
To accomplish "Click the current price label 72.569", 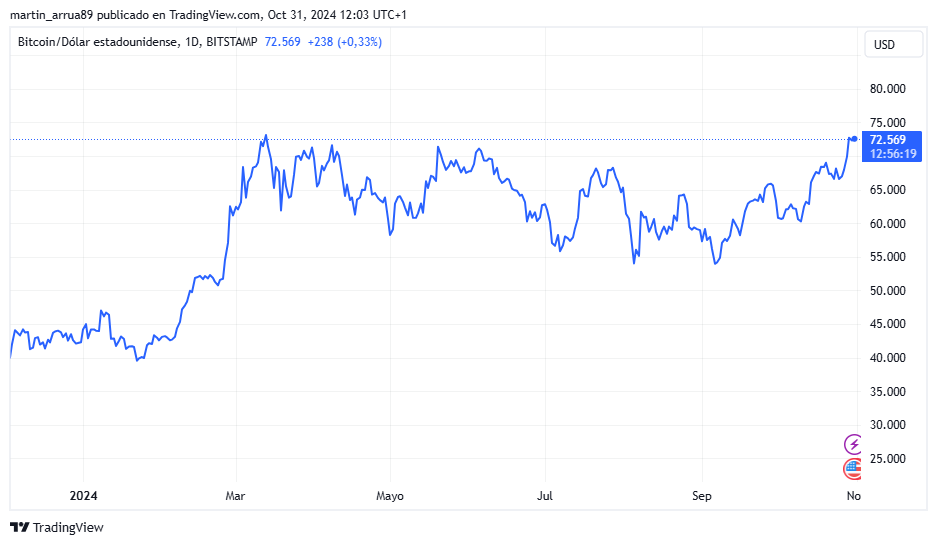I will click(x=887, y=139).
